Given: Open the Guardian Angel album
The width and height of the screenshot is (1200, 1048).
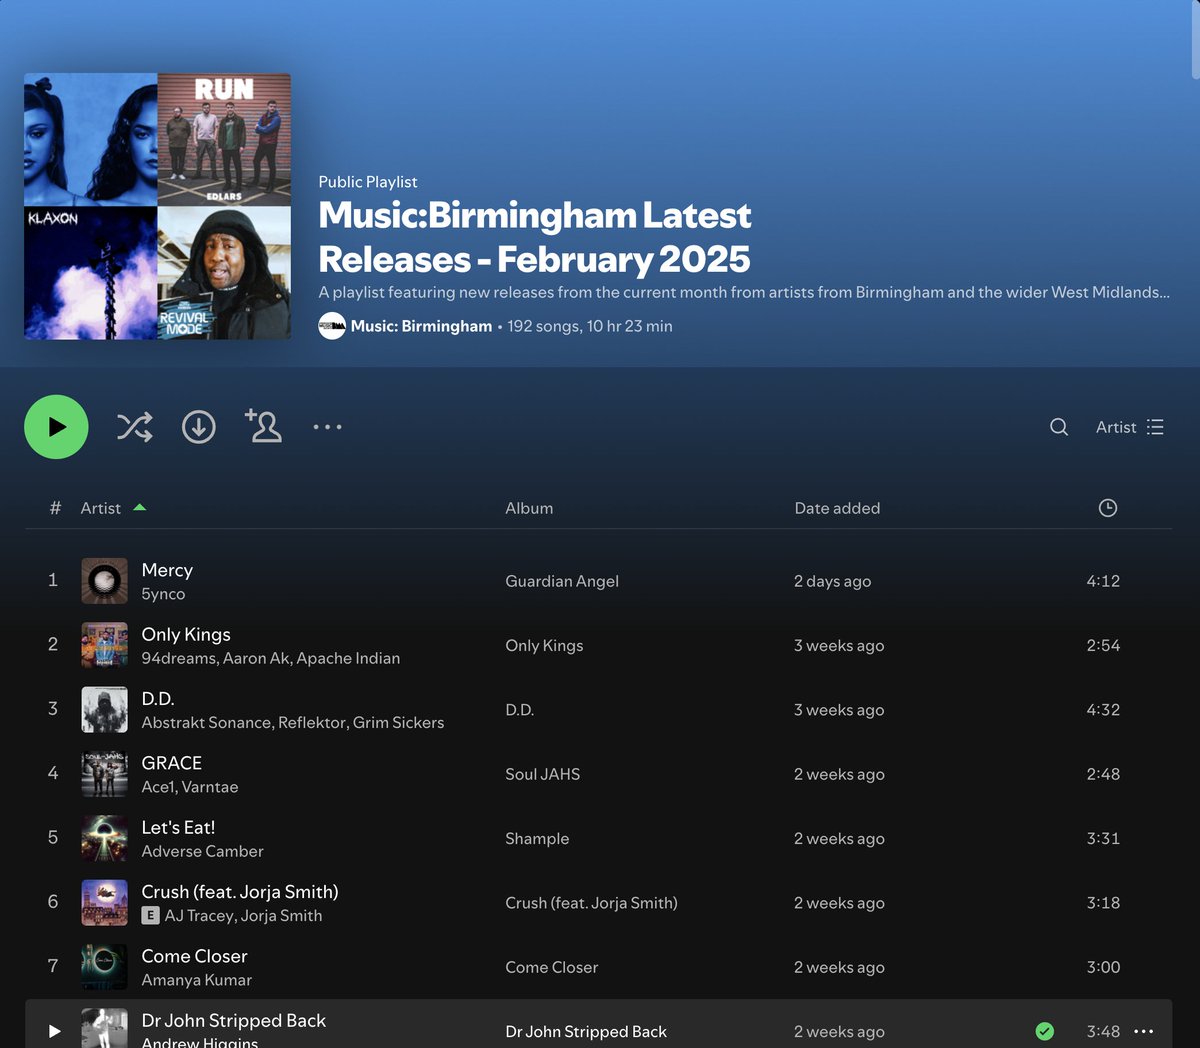Looking at the screenshot, I should coord(562,581).
